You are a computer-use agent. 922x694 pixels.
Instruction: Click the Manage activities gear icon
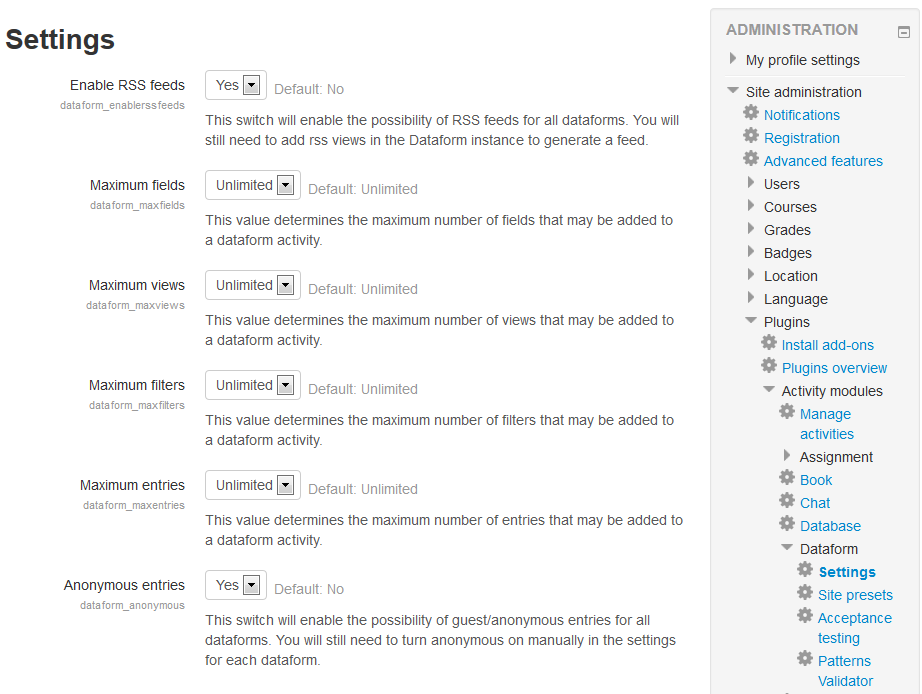click(787, 410)
